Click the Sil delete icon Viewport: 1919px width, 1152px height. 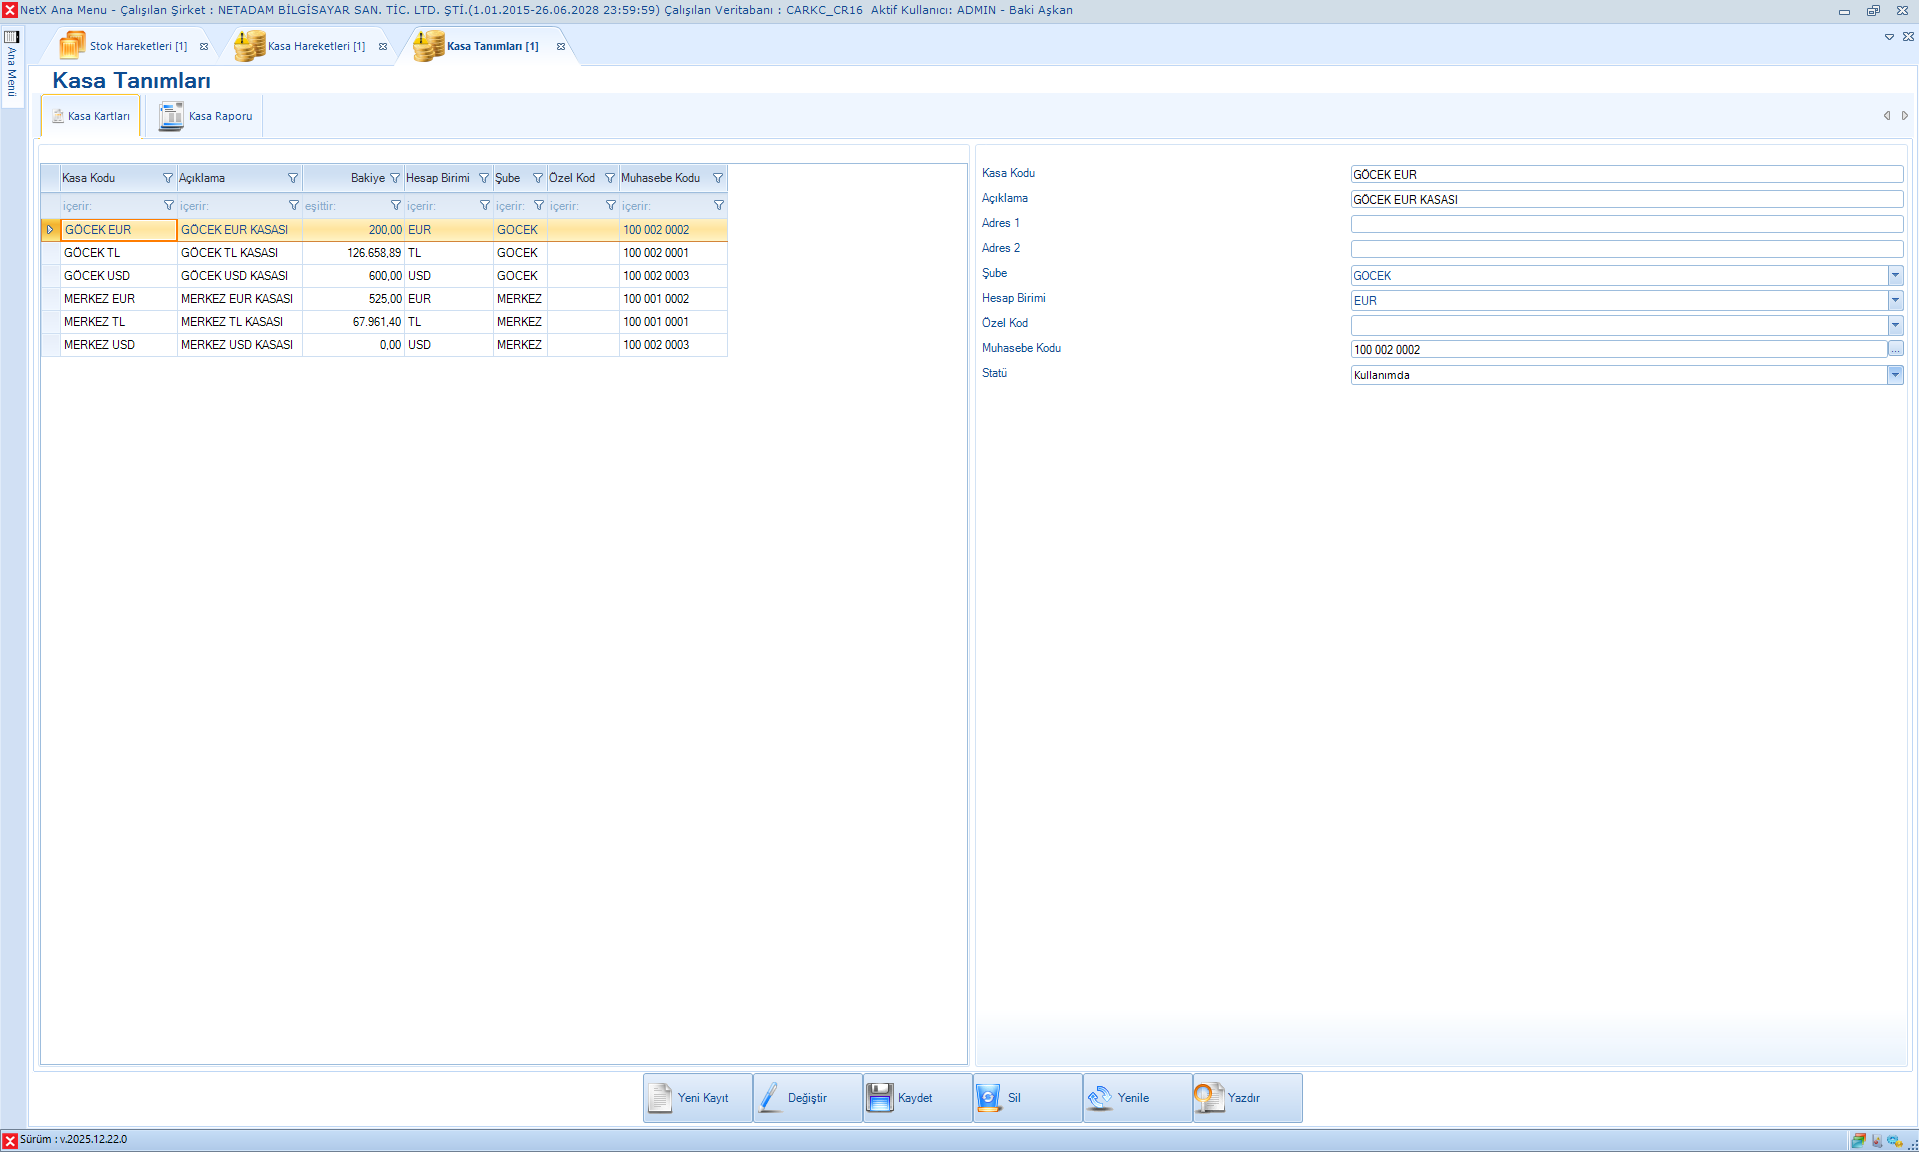click(989, 1097)
